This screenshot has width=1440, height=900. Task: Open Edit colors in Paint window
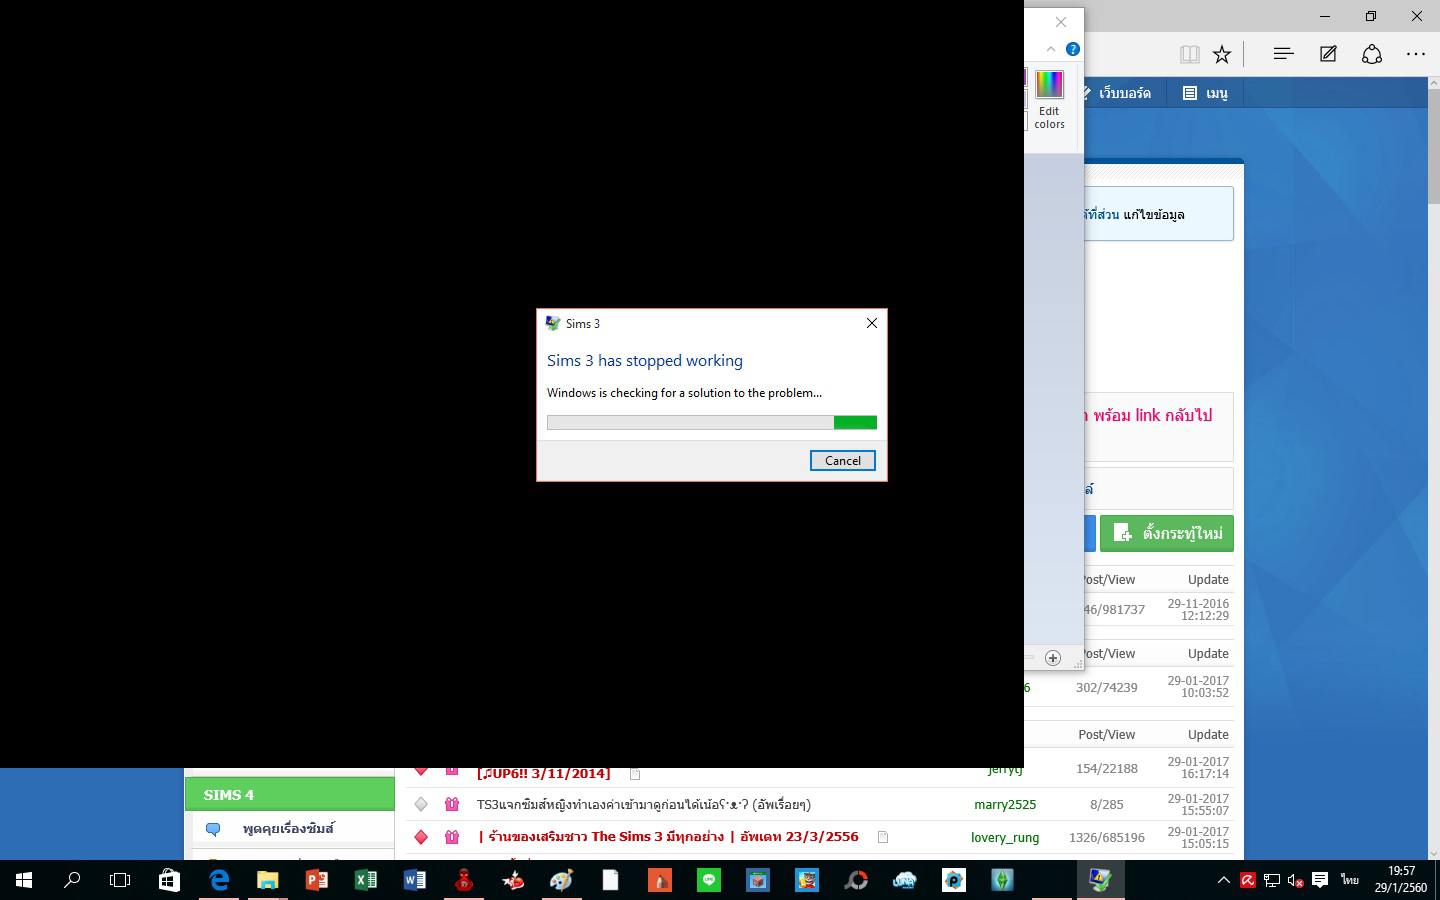point(1049,100)
